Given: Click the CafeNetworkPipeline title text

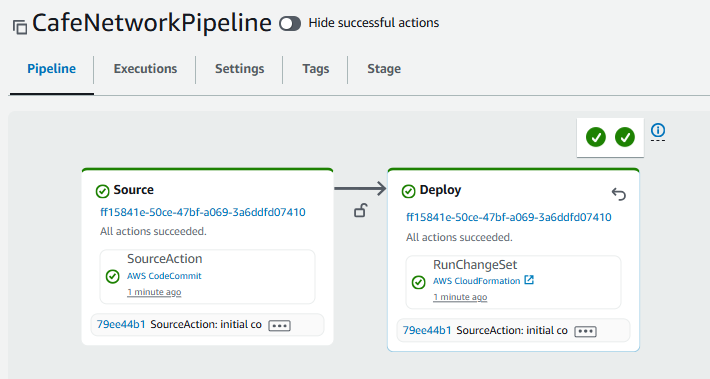Looking at the screenshot, I should click(x=152, y=23).
